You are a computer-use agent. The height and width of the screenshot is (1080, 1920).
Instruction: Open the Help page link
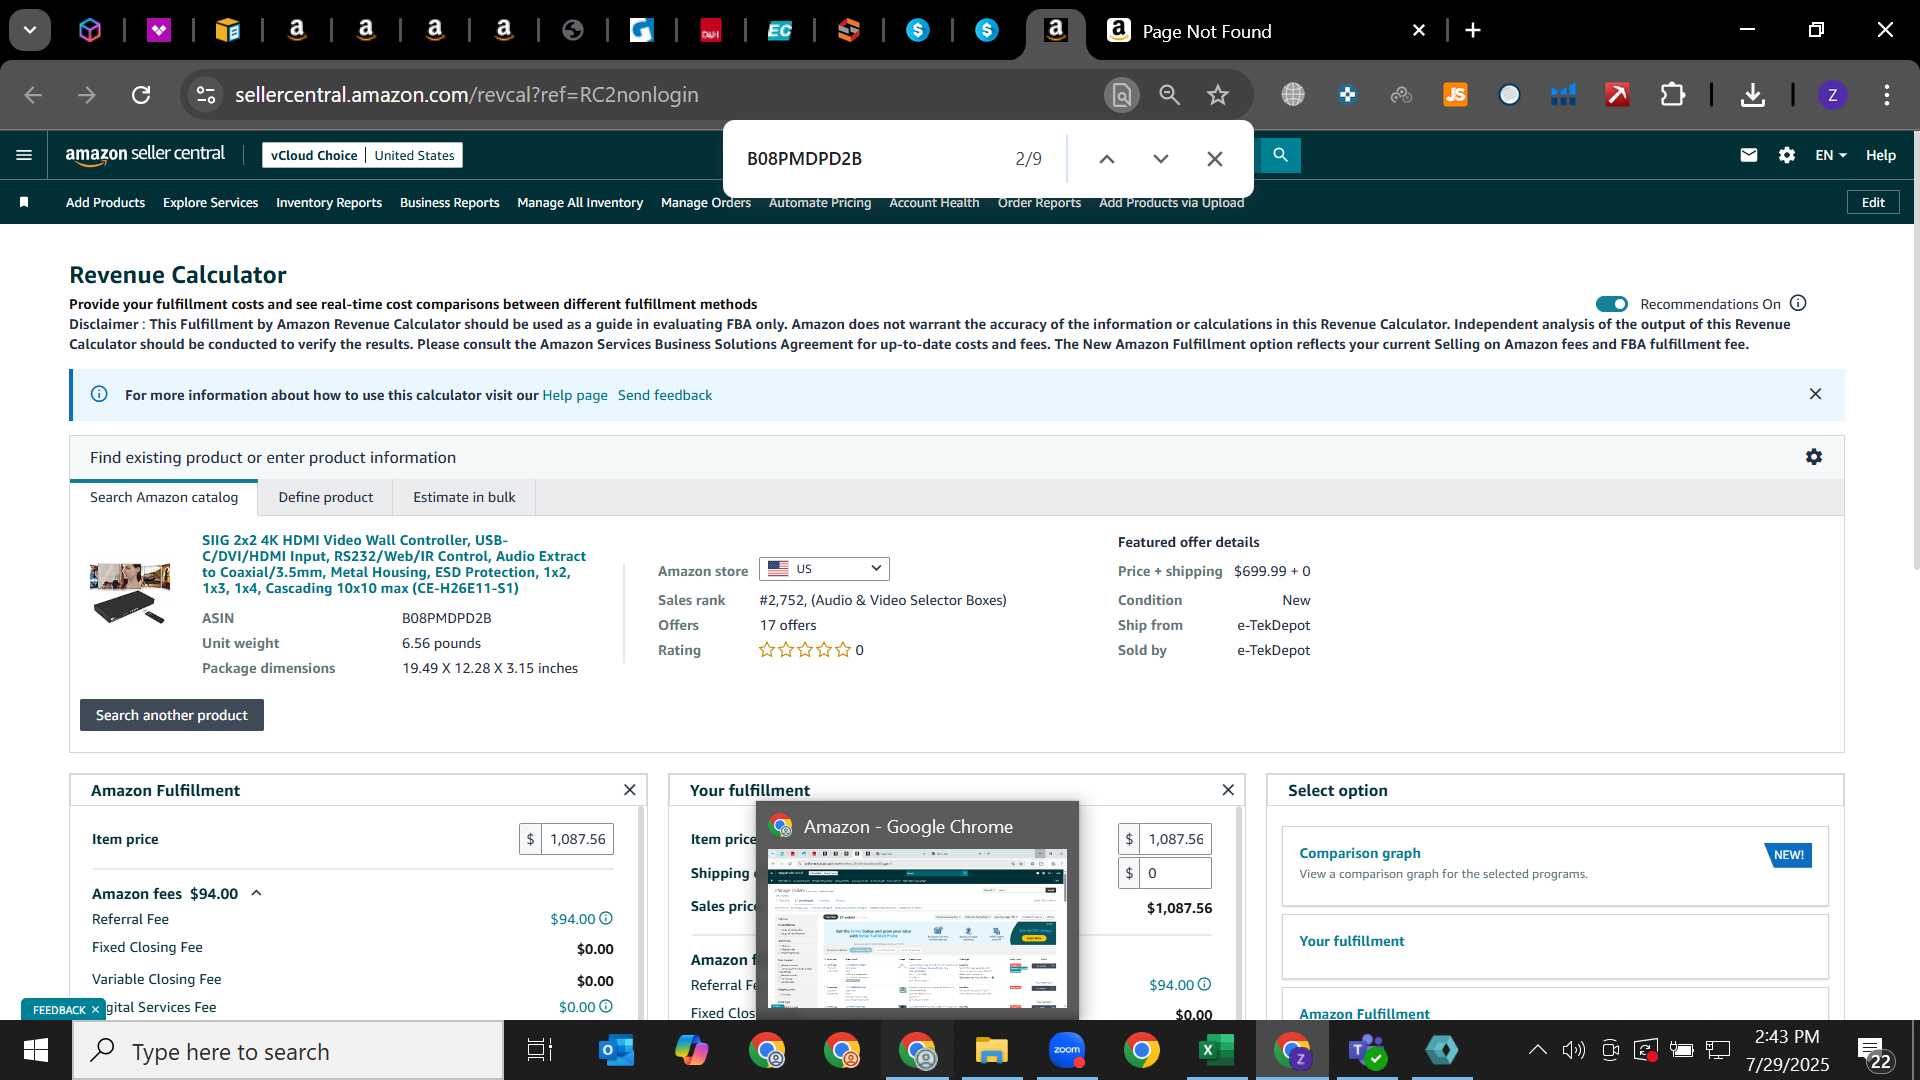(575, 395)
